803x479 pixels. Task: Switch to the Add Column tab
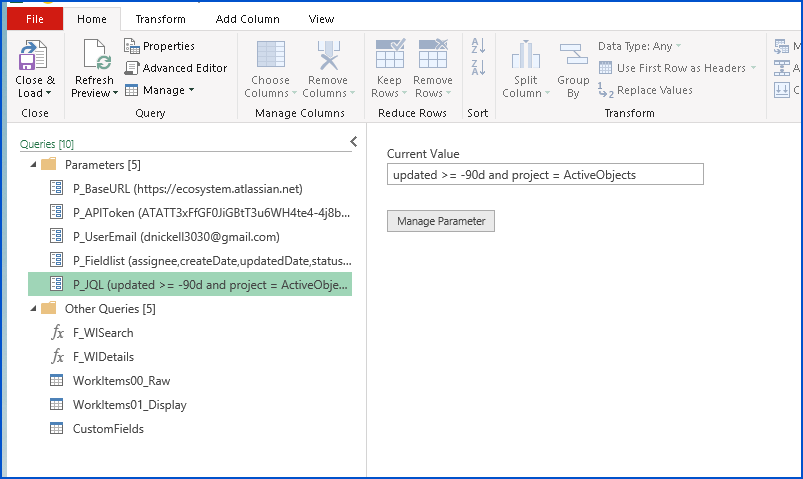point(247,19)
